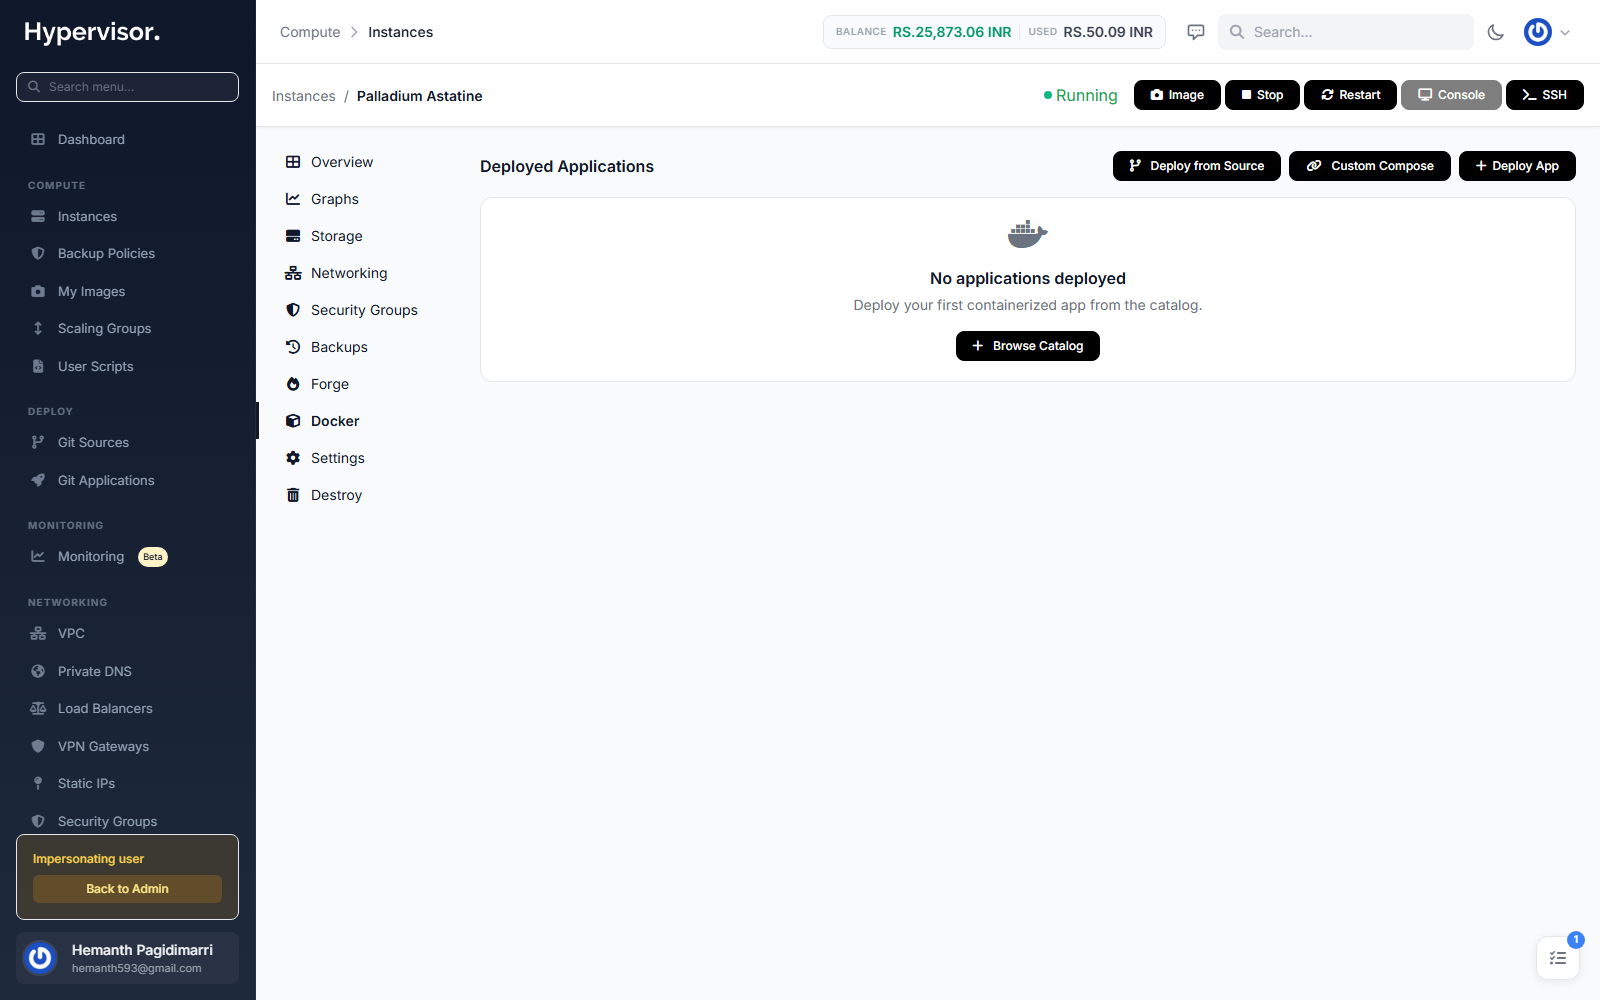
Task: Click the Static IPs pin icon
Action: [38, 783]
